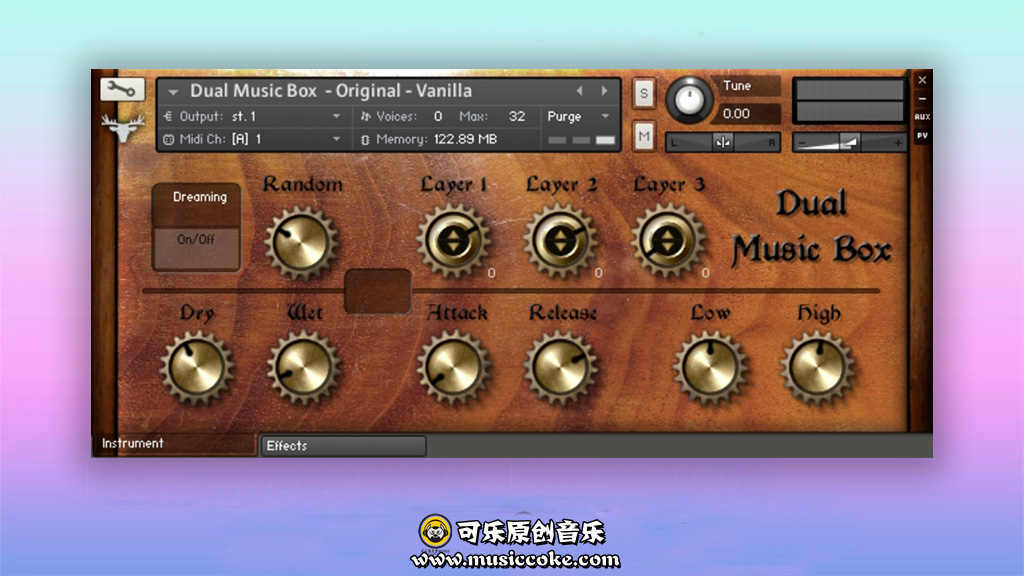Click the S solo button
The image size is (1024, 576).
click(x=644, y=94)
